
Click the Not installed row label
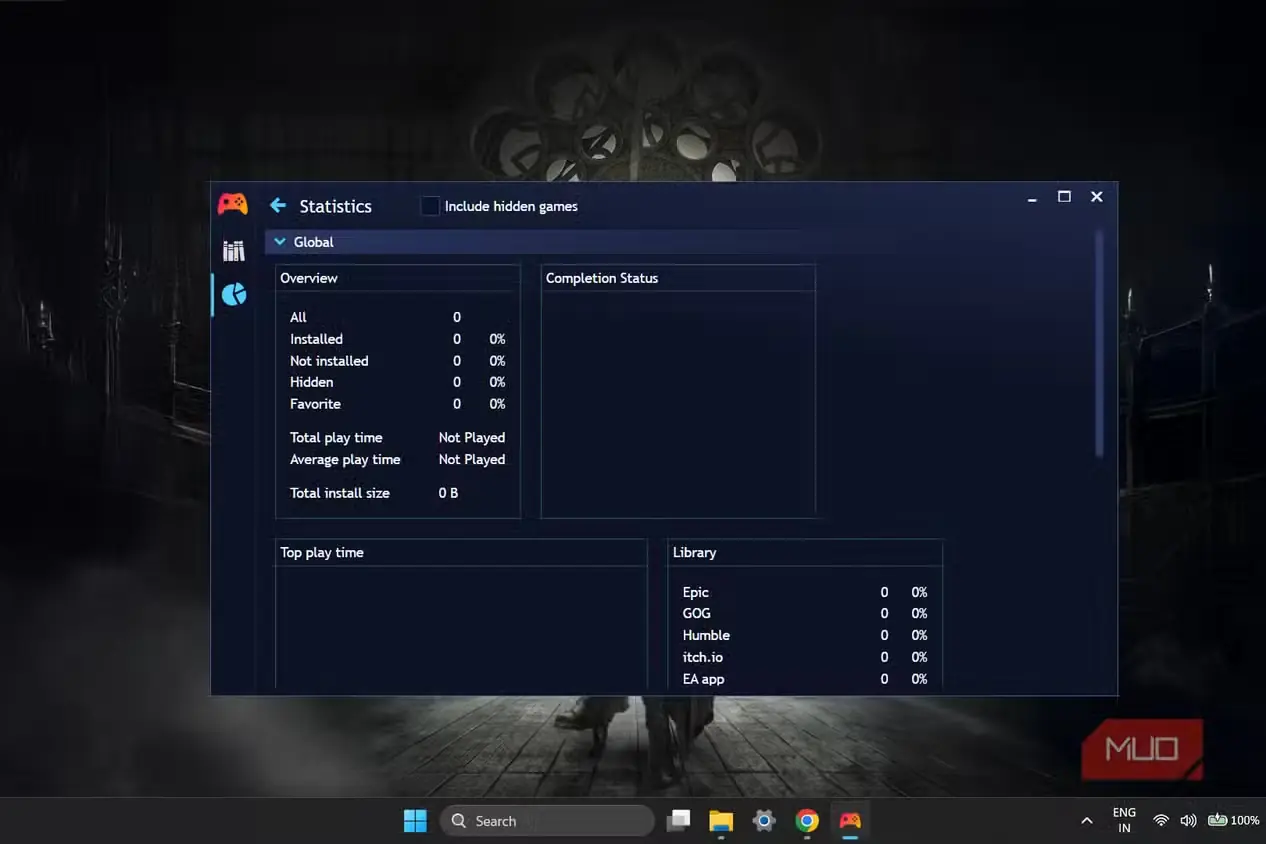[x=329, y=361]
